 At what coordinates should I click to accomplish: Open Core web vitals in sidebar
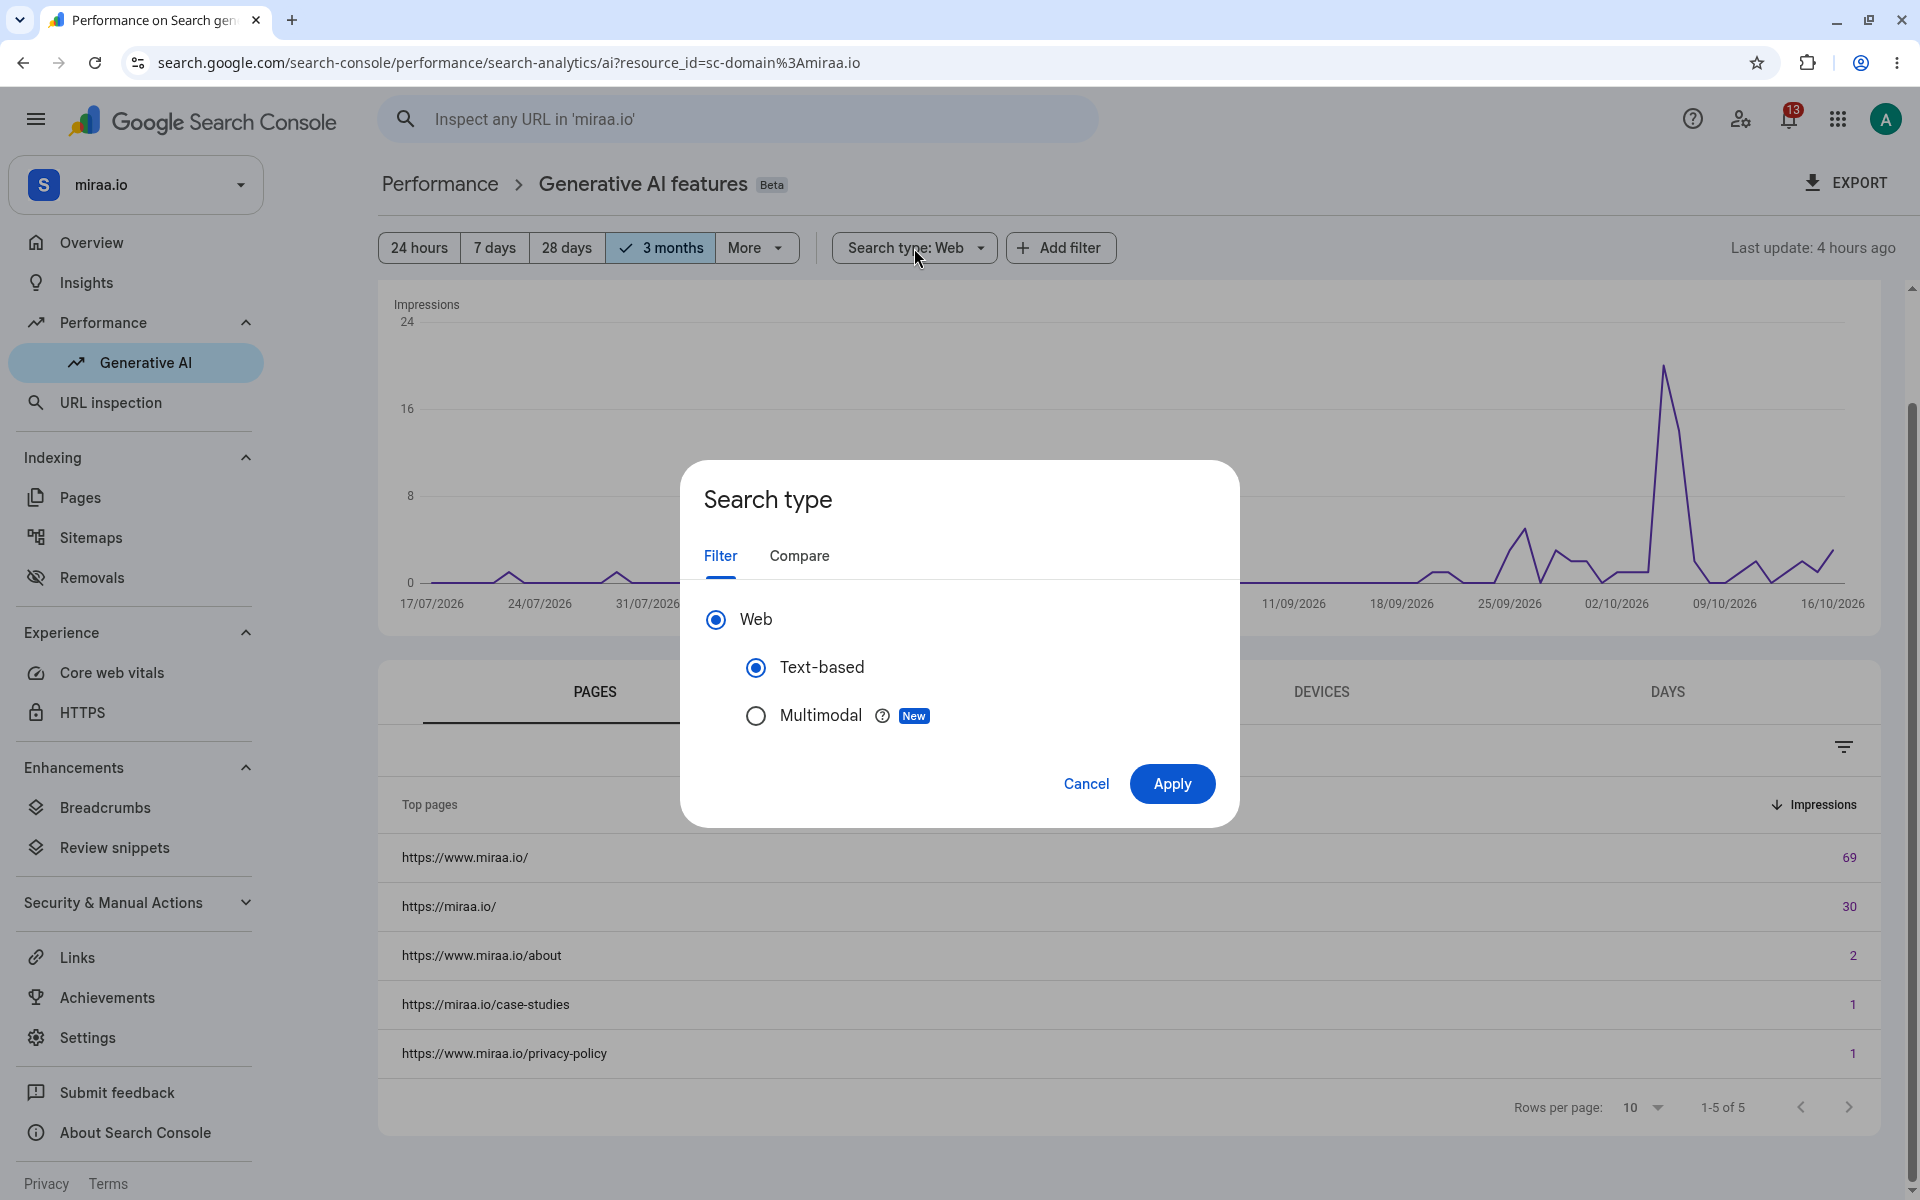tap(136, 673)
